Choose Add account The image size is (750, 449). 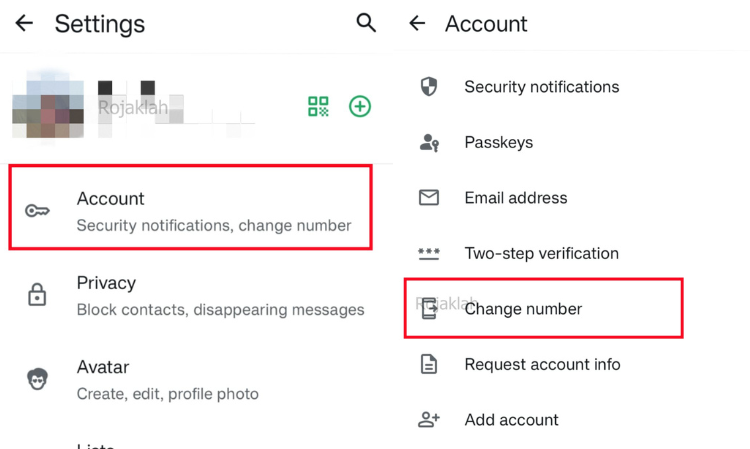[x=511, y=420]
